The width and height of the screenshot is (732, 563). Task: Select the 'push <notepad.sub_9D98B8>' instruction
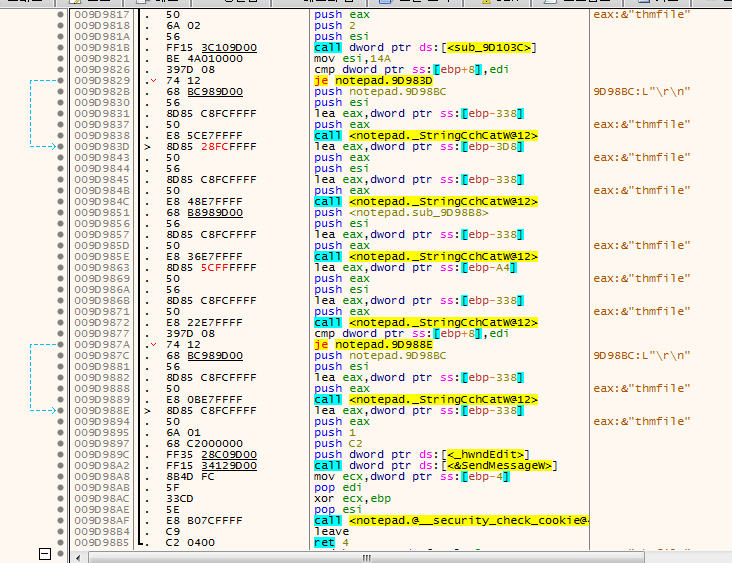(401, 212)
